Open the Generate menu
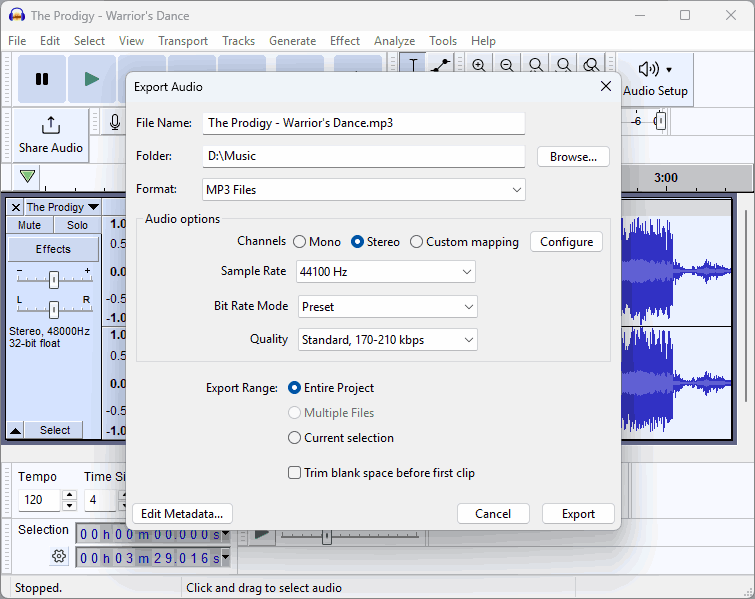The image size is (755, 599). 292,41
